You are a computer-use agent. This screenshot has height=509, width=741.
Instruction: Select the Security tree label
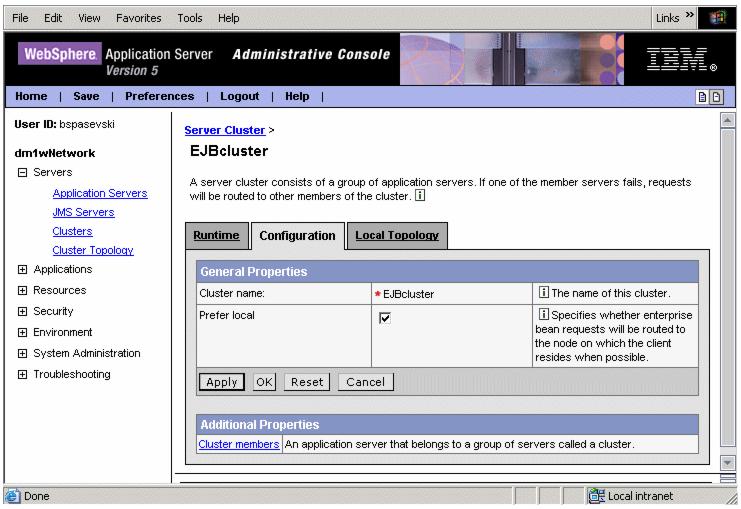pos(53,311)
